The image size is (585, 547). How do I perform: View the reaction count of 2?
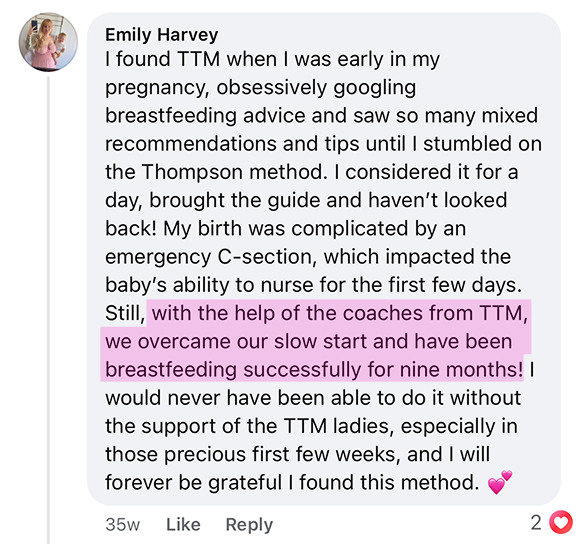536,522
